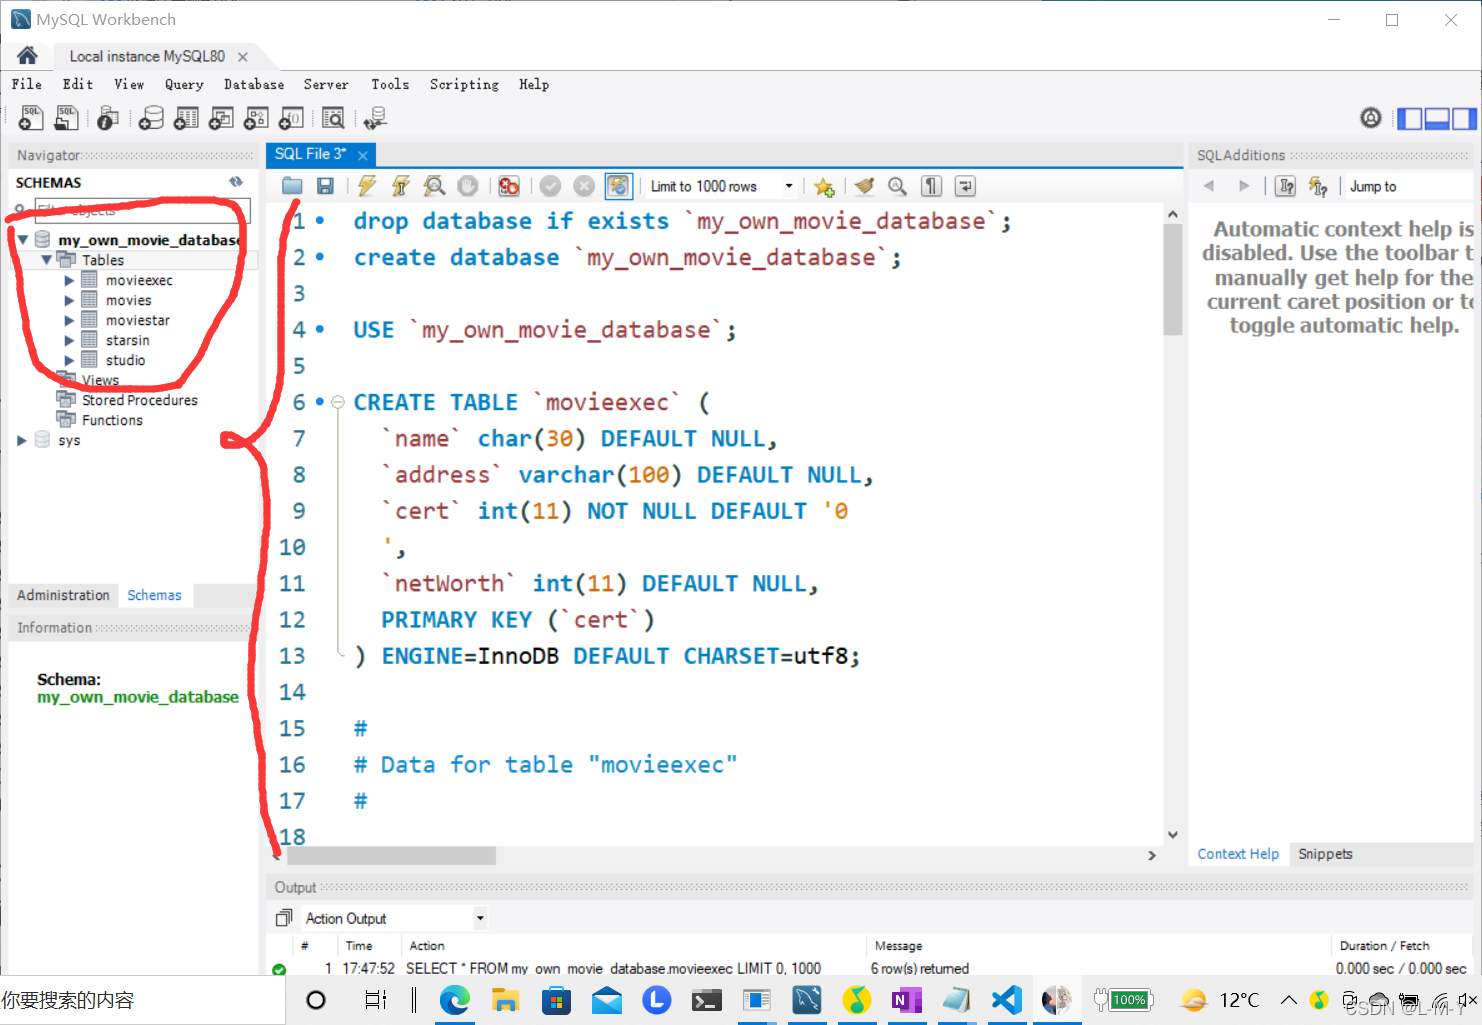Toggle the right sidebar panel visibility

[x=1464, y=119]
